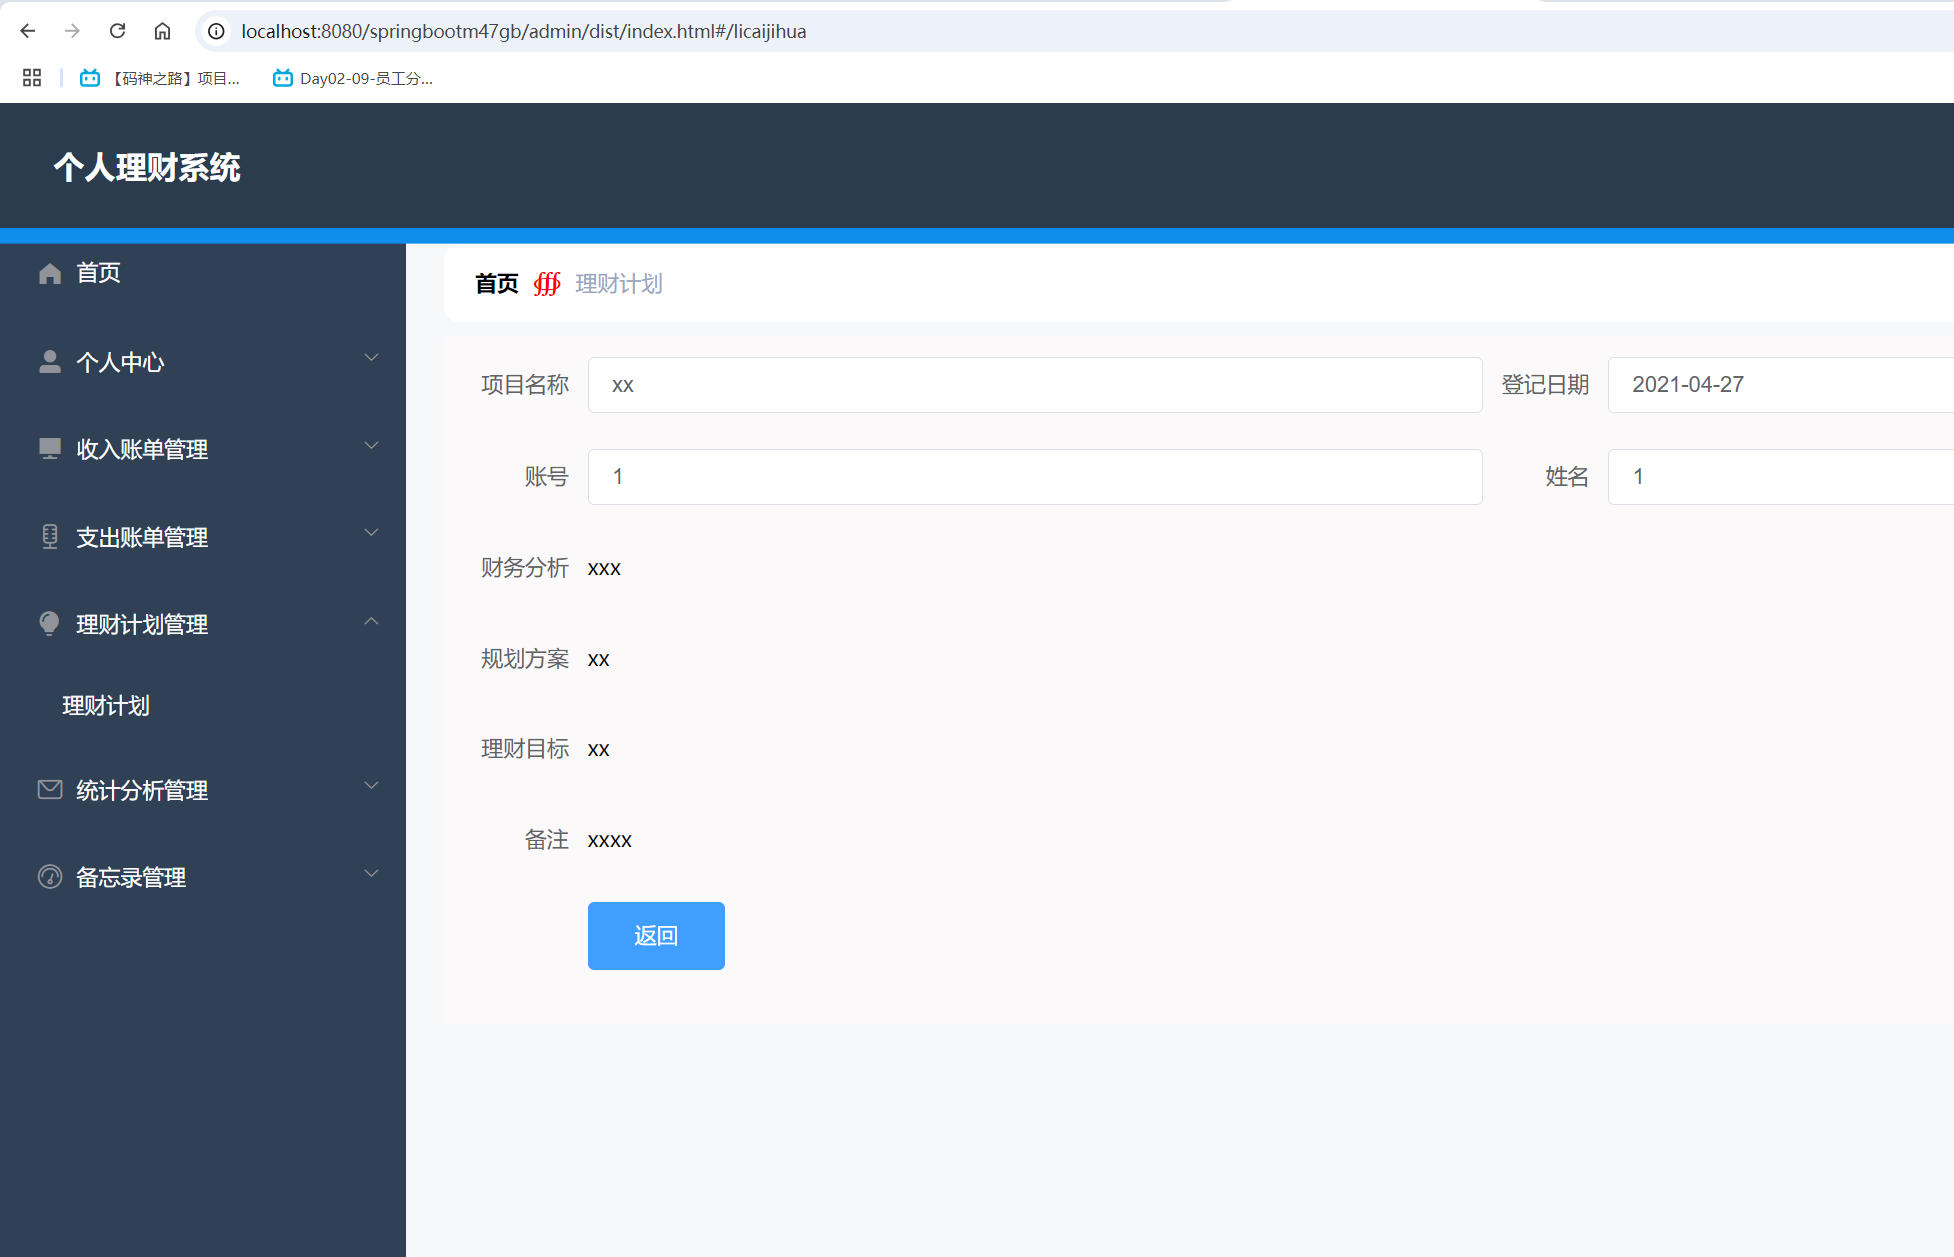Image resolution: width=1954 pixels, height=1257 pixels.
Task: Click the browser back arrow
Action: 28,31
